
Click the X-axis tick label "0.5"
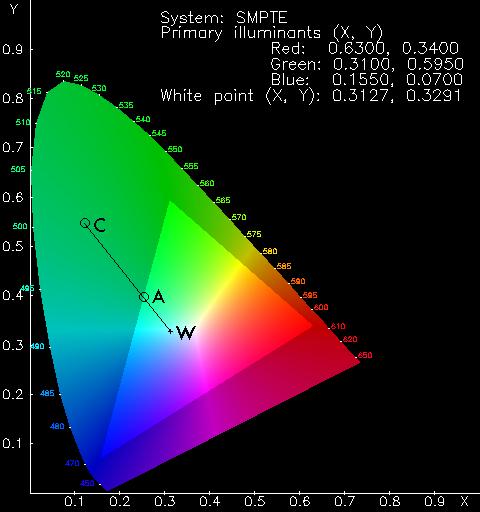point(255,501)
